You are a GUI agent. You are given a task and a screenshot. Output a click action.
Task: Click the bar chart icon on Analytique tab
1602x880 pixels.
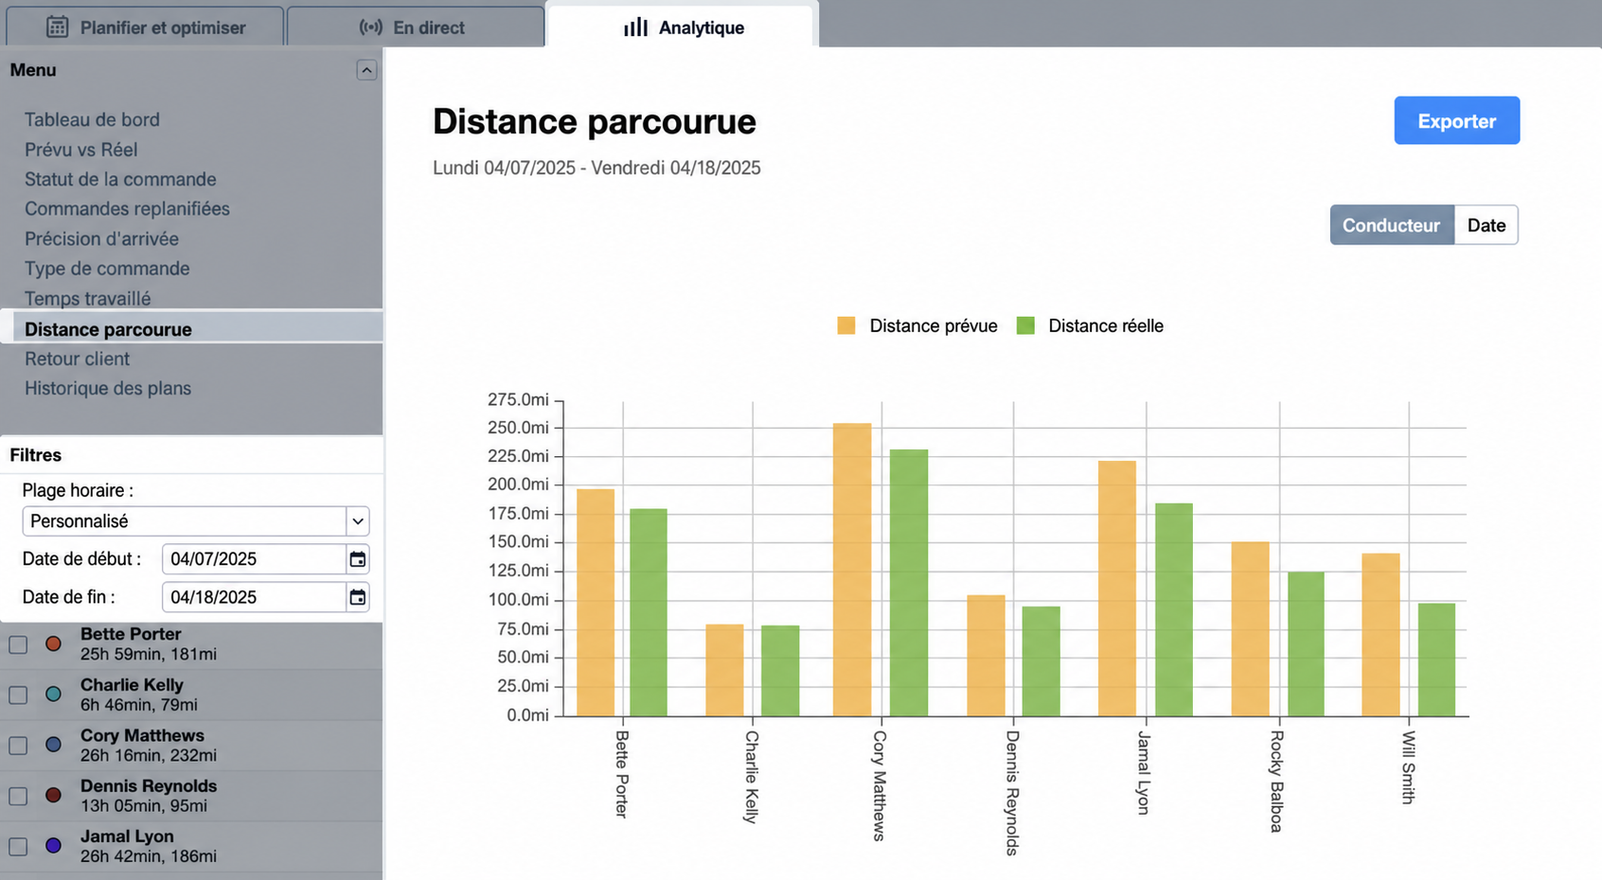coord(636,27)
